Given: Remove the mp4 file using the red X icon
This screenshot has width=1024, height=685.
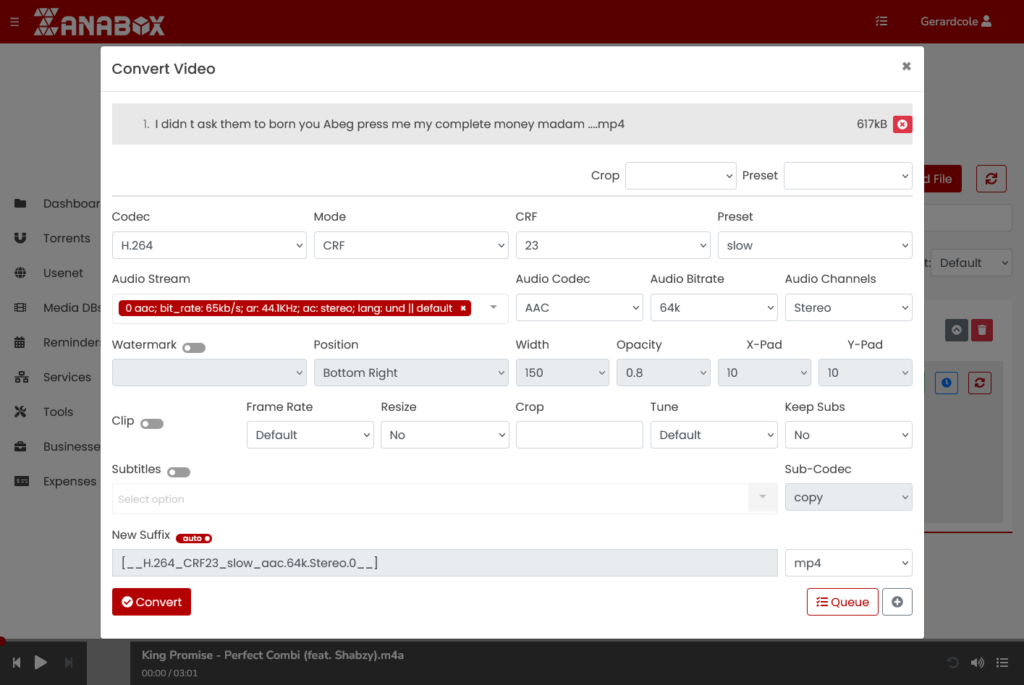Looking at the screenshot, I should coord(902,124).
